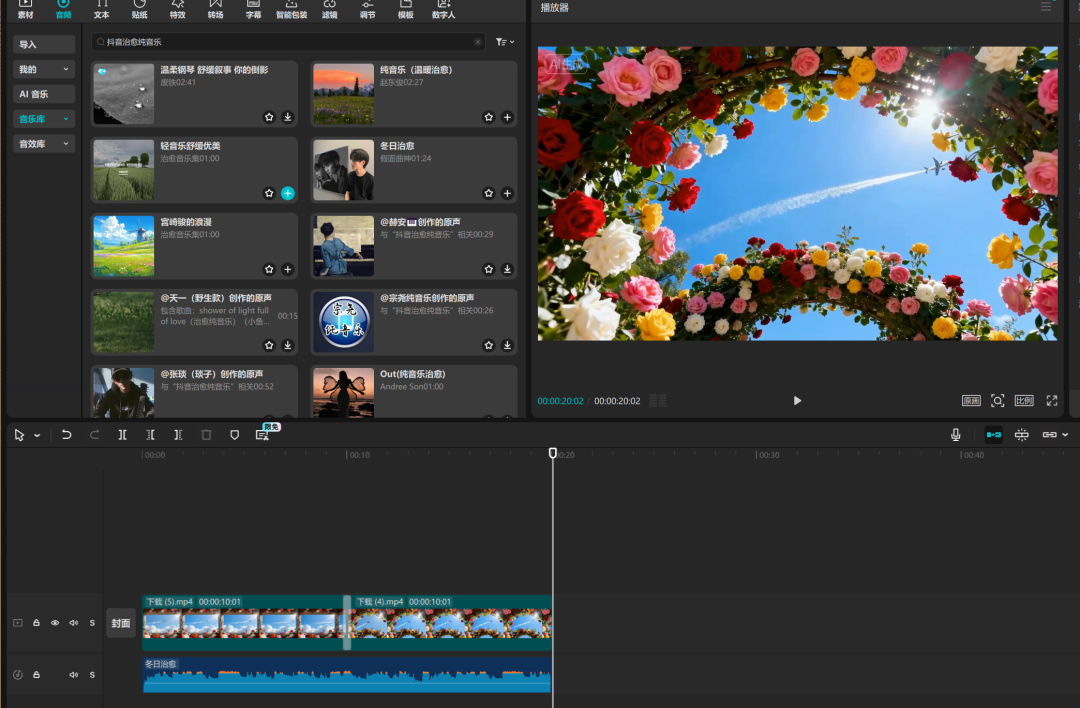The height and width of the screenshot is (708, 1080).
Task: Click the 封面 cover button on timeline
Action: click(121, 623)
